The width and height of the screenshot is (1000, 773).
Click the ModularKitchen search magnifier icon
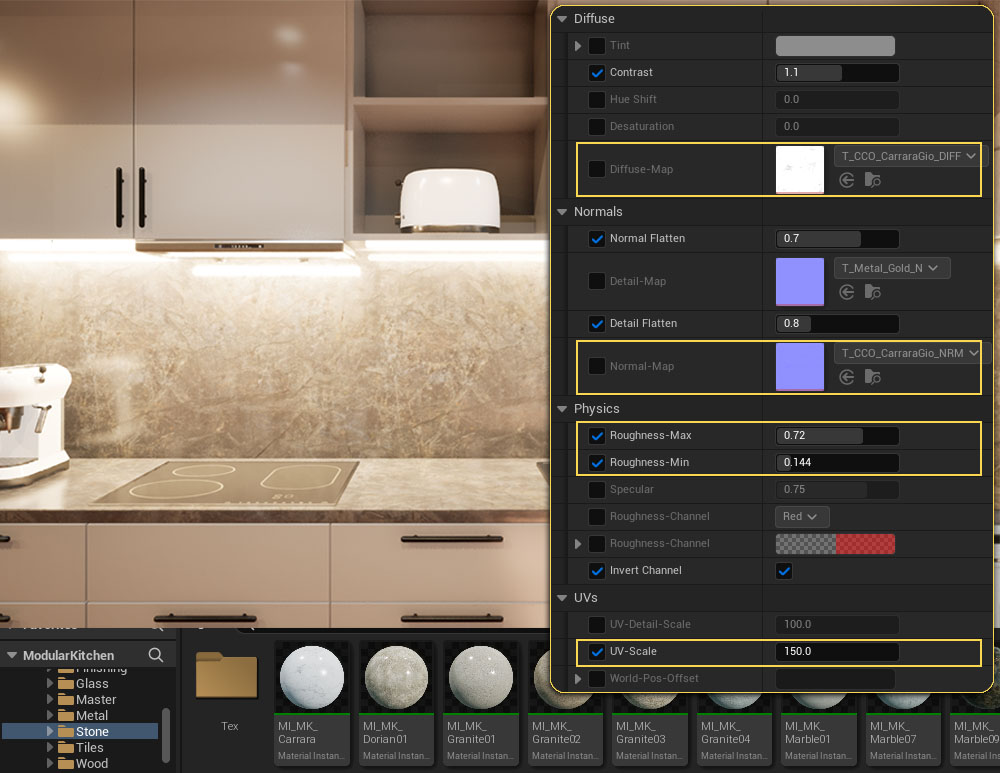(156, 655)
